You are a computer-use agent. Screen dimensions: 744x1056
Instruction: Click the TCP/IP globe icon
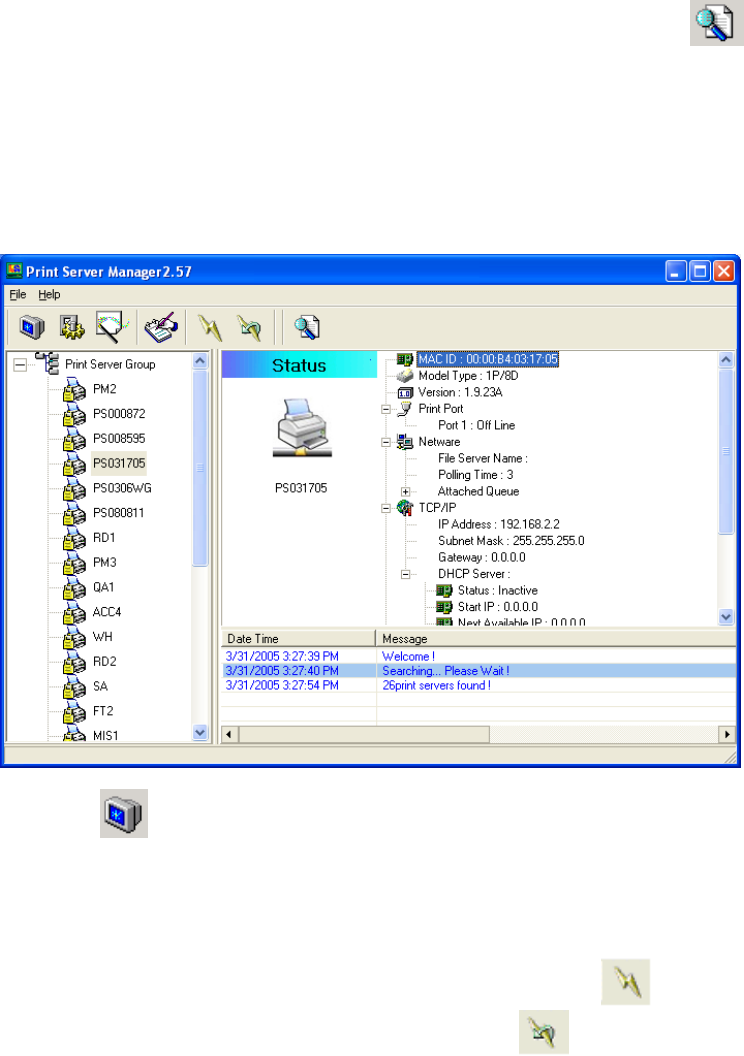pyautogui.click(x=405, y=507)
